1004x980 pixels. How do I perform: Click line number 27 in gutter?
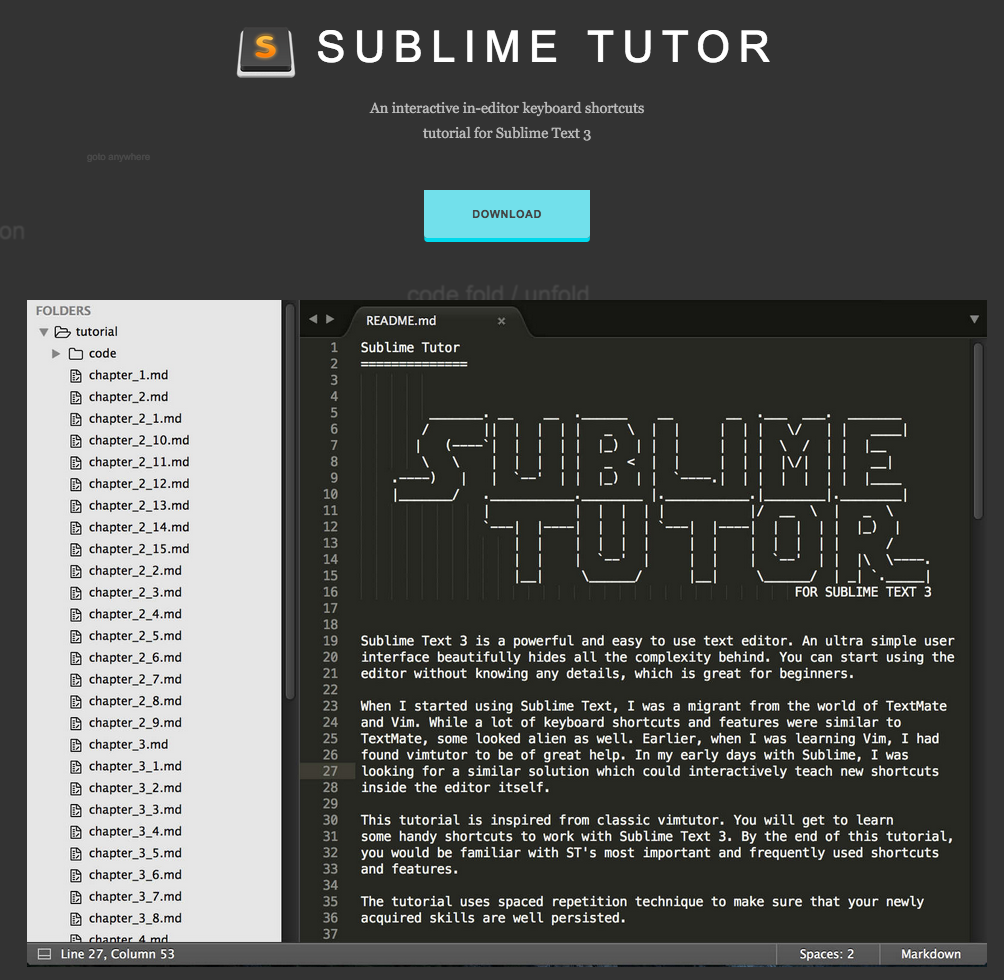[x=330, y=771]
